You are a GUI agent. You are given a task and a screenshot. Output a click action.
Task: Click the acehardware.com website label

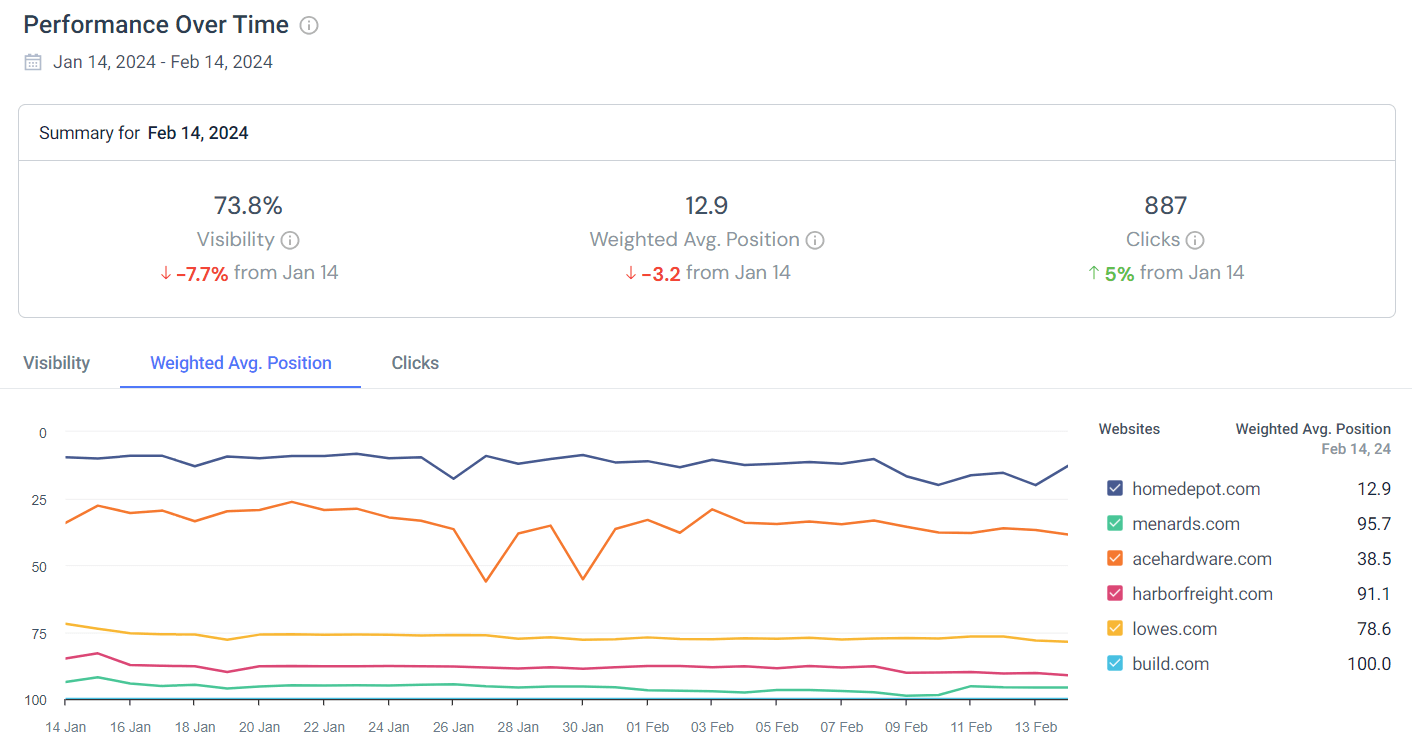1201,559
